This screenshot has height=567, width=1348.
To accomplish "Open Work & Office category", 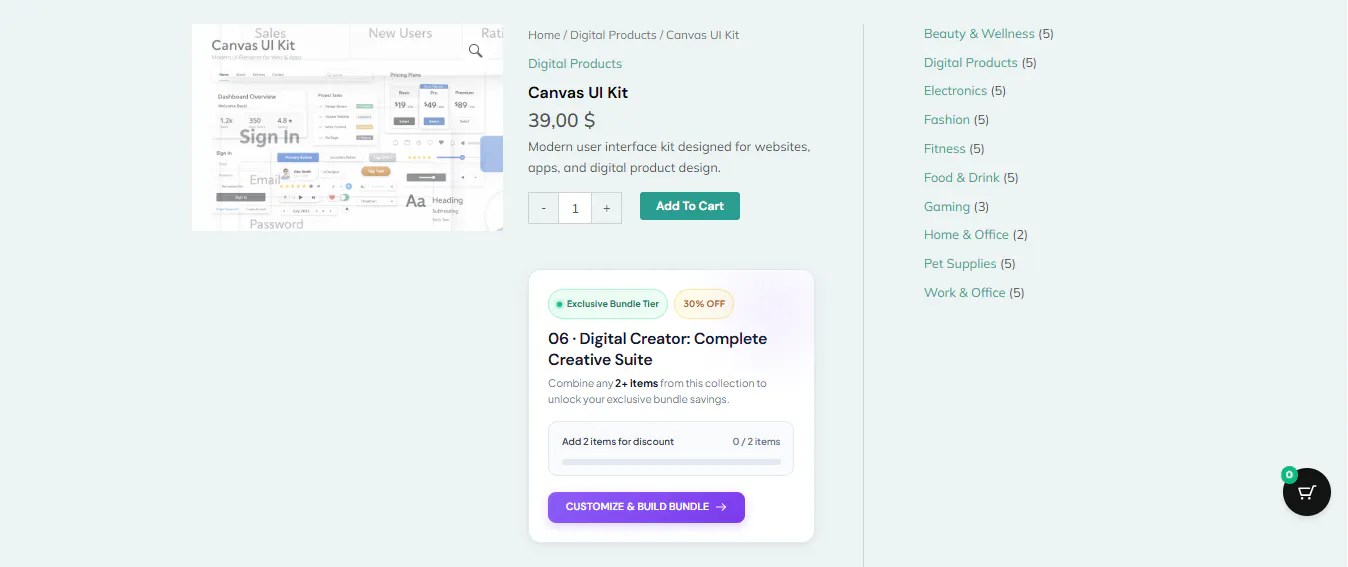I will point(965,293).
